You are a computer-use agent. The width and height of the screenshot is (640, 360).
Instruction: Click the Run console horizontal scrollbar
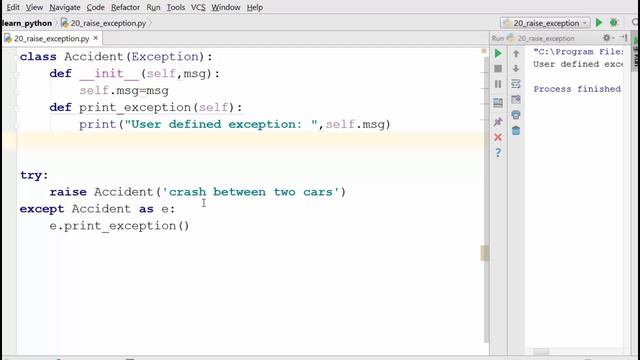point(541,352)
